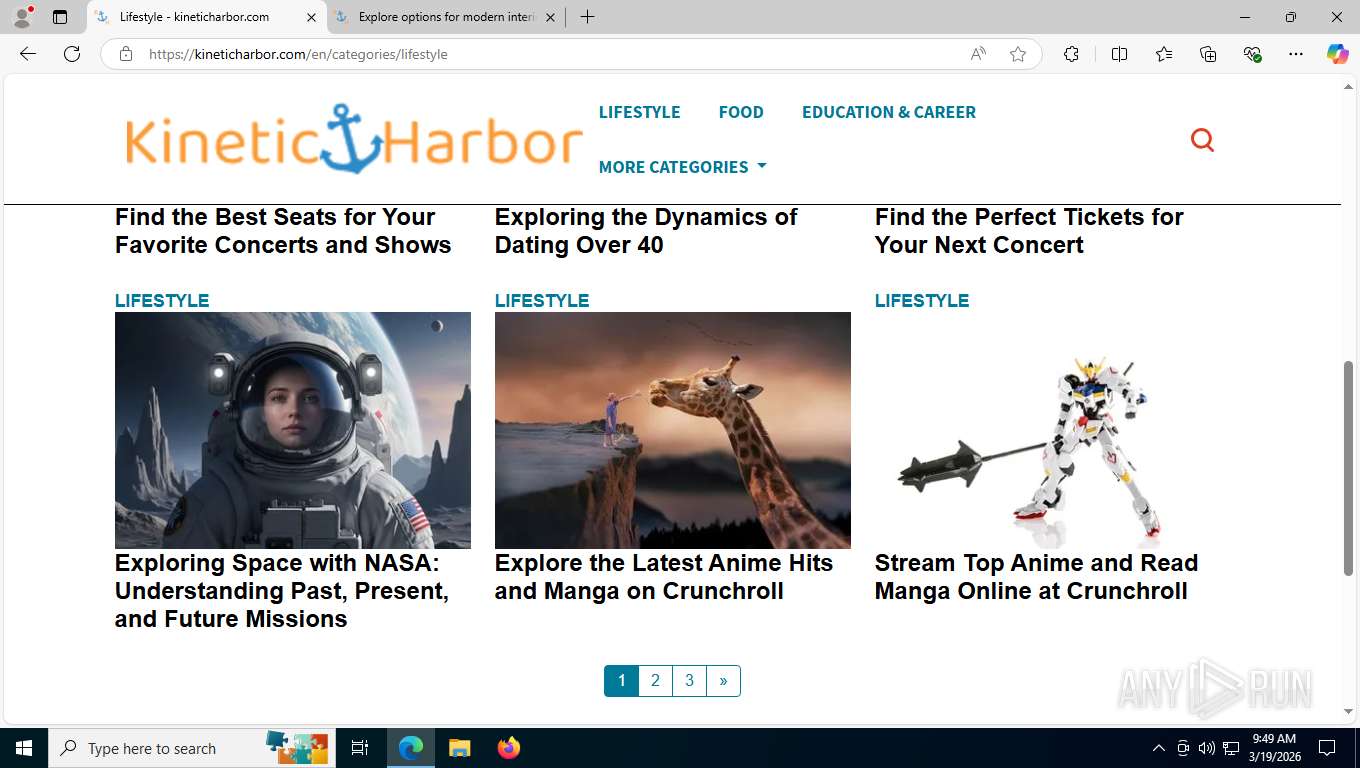Switch to the Explore options for modern interiors tab
The image size is (1360, 768).
click(x=445, y=17)
